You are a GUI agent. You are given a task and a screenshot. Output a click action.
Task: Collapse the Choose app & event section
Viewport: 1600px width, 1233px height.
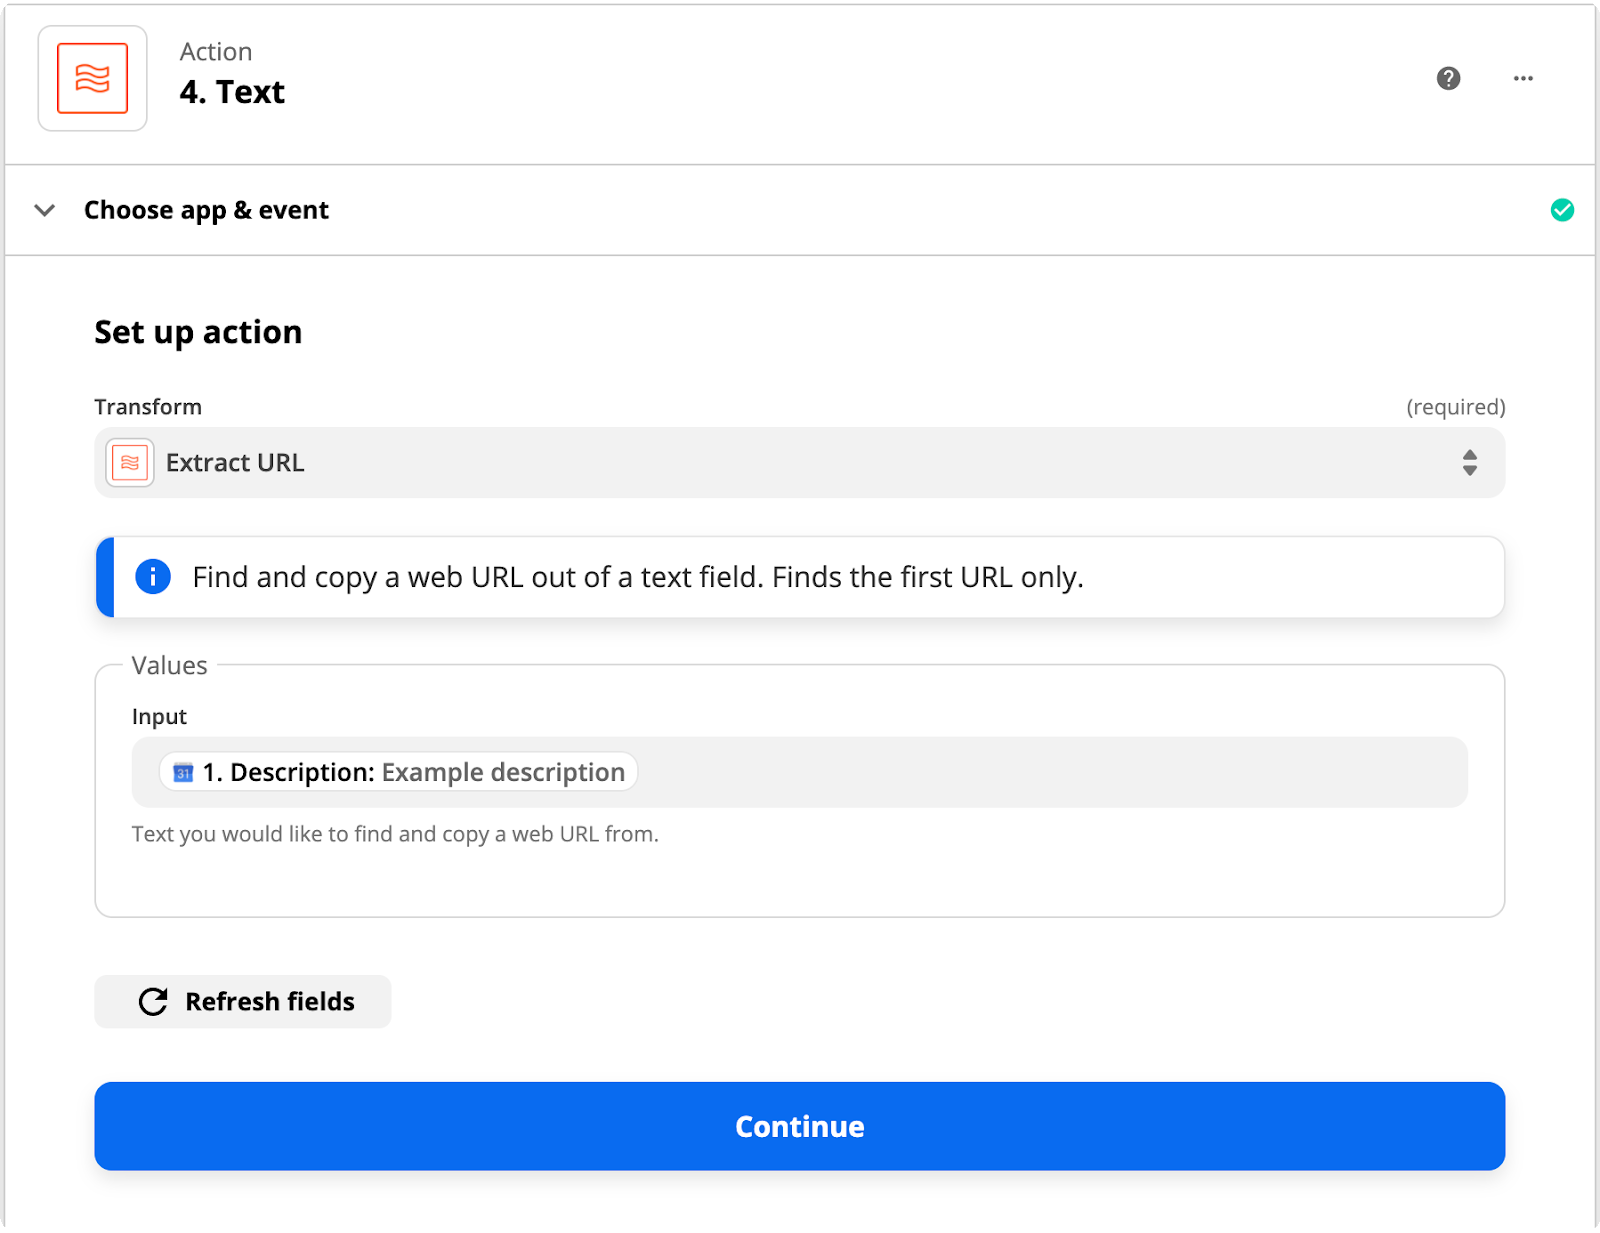pyautogui.click(x=44, y=210)
